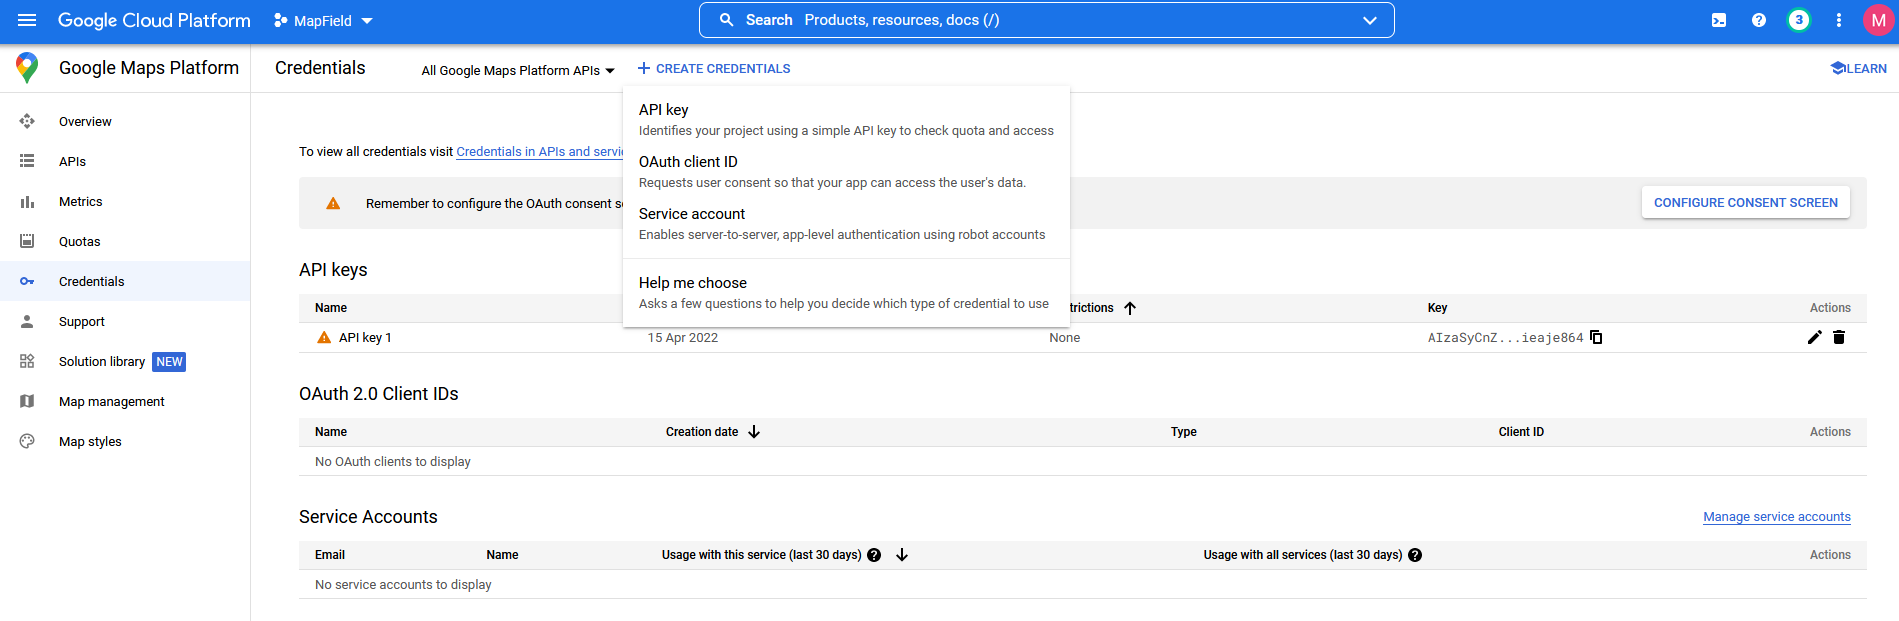Screen dimensions: 1899x621
Task: Choose OAuth client ID option
Action: pos(846,171)
